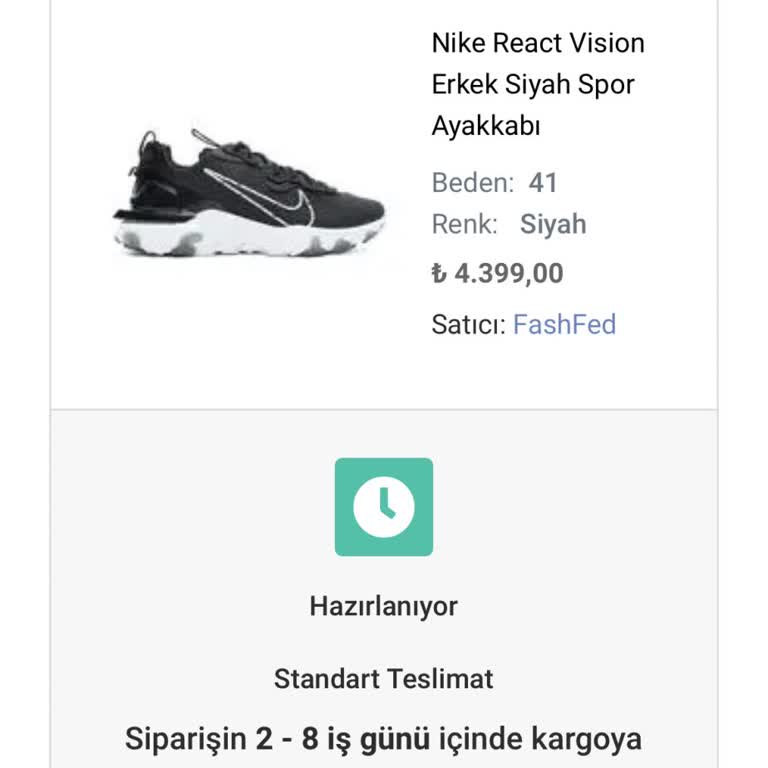Click the 'Renk:' color label
Viewport: 768px width, 768px height.
tap(464, 224)
